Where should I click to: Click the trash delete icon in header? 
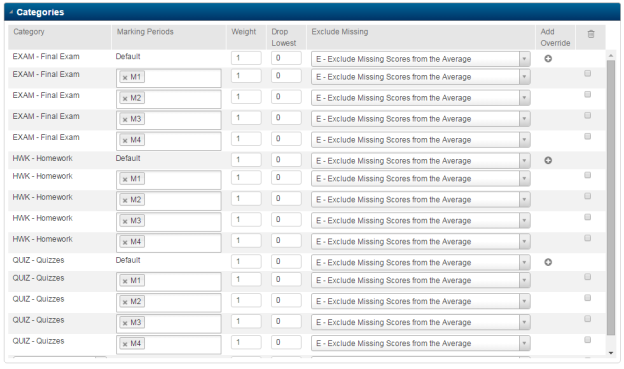click(591, 34)
